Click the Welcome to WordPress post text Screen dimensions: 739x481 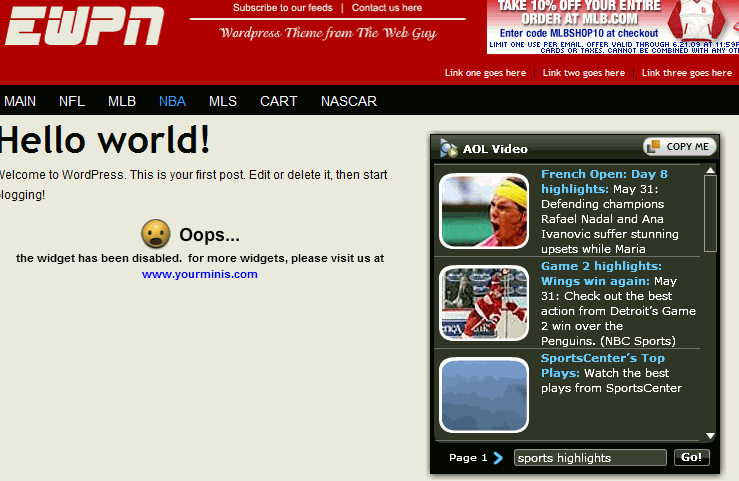coord(194,185)
